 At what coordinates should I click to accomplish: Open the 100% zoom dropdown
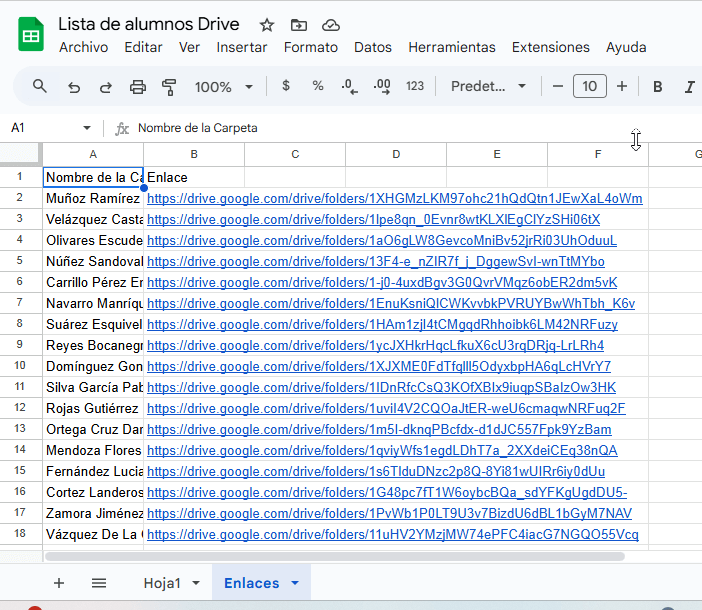pos(223,87)
